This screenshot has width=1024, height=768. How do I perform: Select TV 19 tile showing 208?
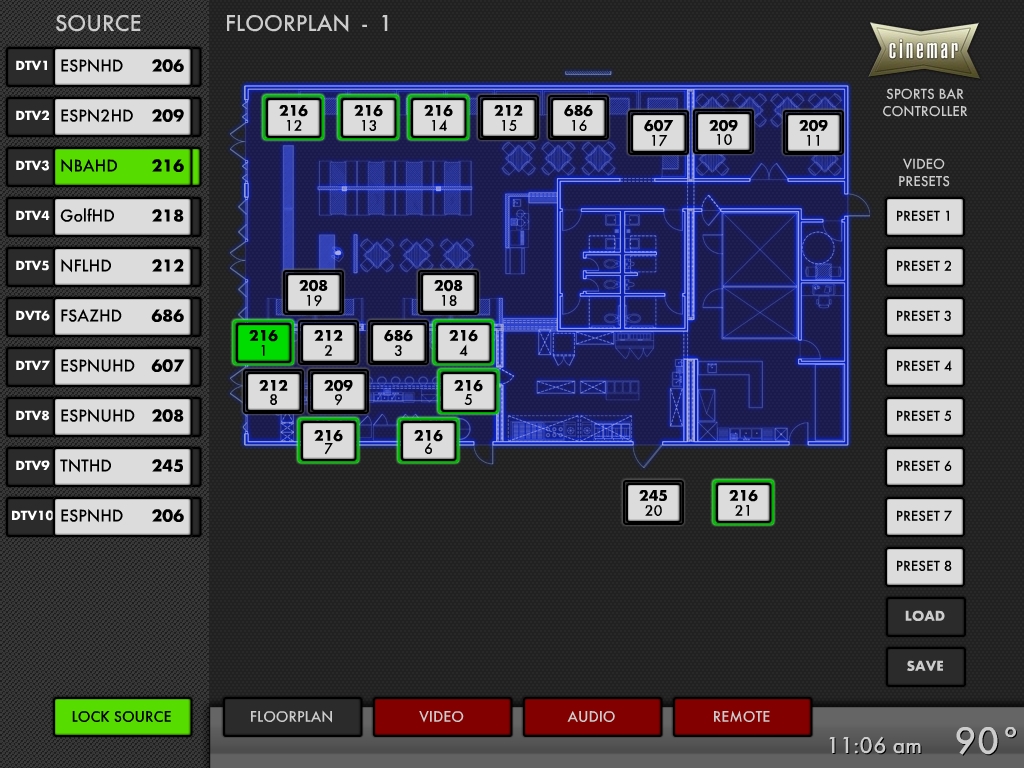tap(313, 293)
